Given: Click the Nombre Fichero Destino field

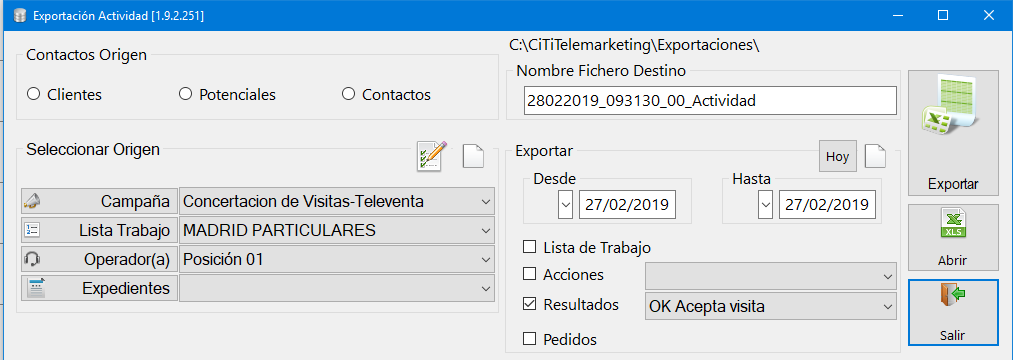Looking at the screenshot, I should click(x=710, y=101).
